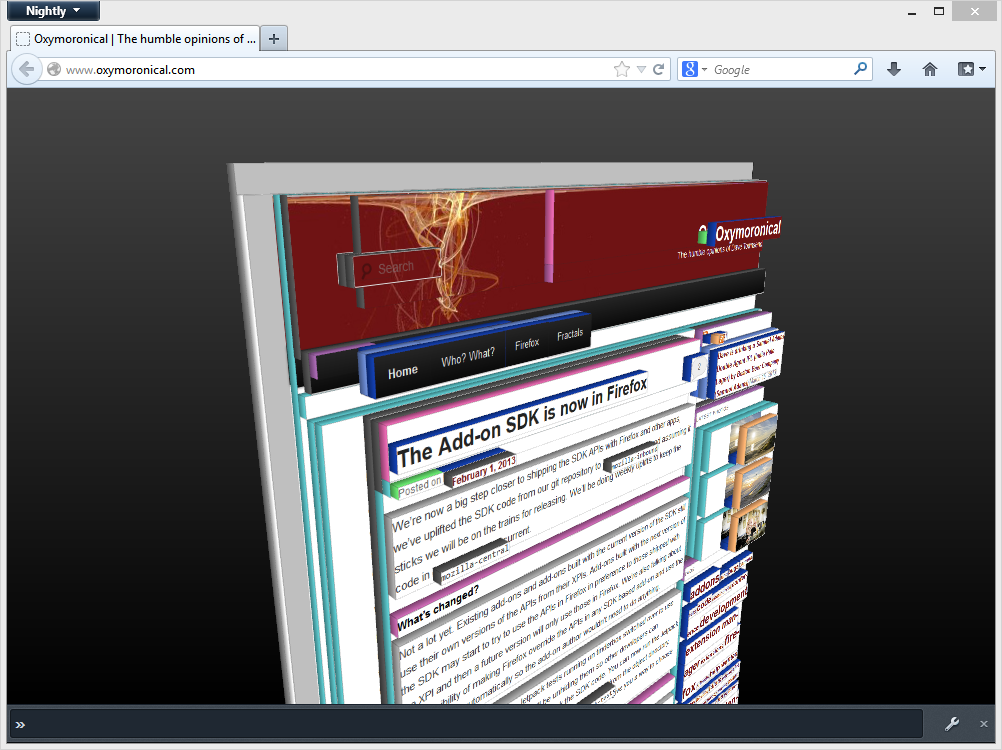The height and width of the screenshot is (750, 1002).
Task: Run search with magnifier icon
Action: pyautogui.click(x=861, y=68)
